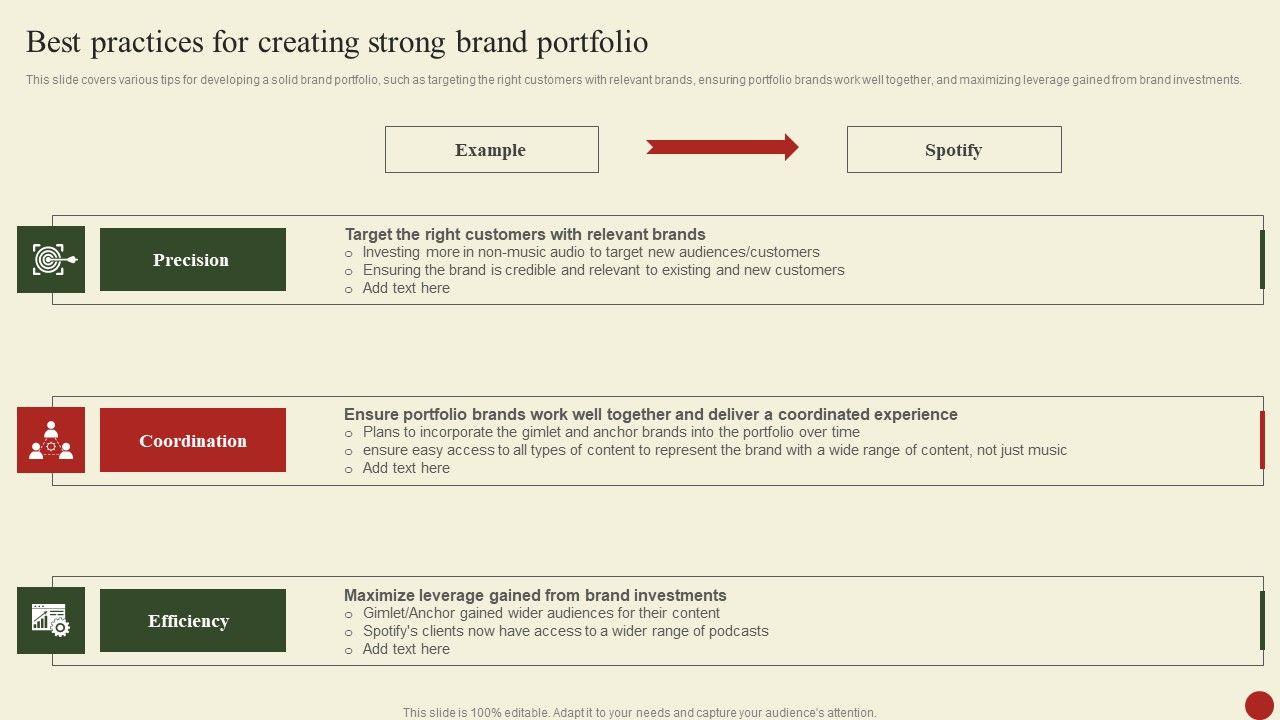Click the red circle in bottom corner
The image size is (1280, 720).
[x=1259, y=704]
